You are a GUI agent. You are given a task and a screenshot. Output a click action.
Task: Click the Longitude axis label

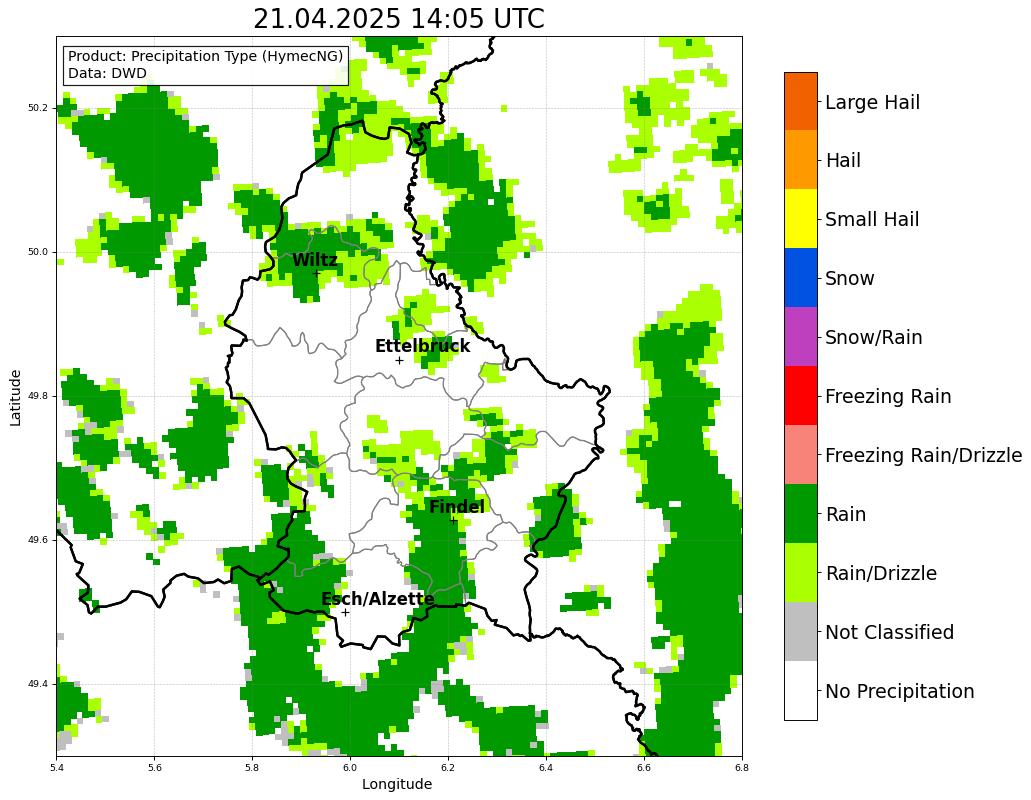[397, 784]
